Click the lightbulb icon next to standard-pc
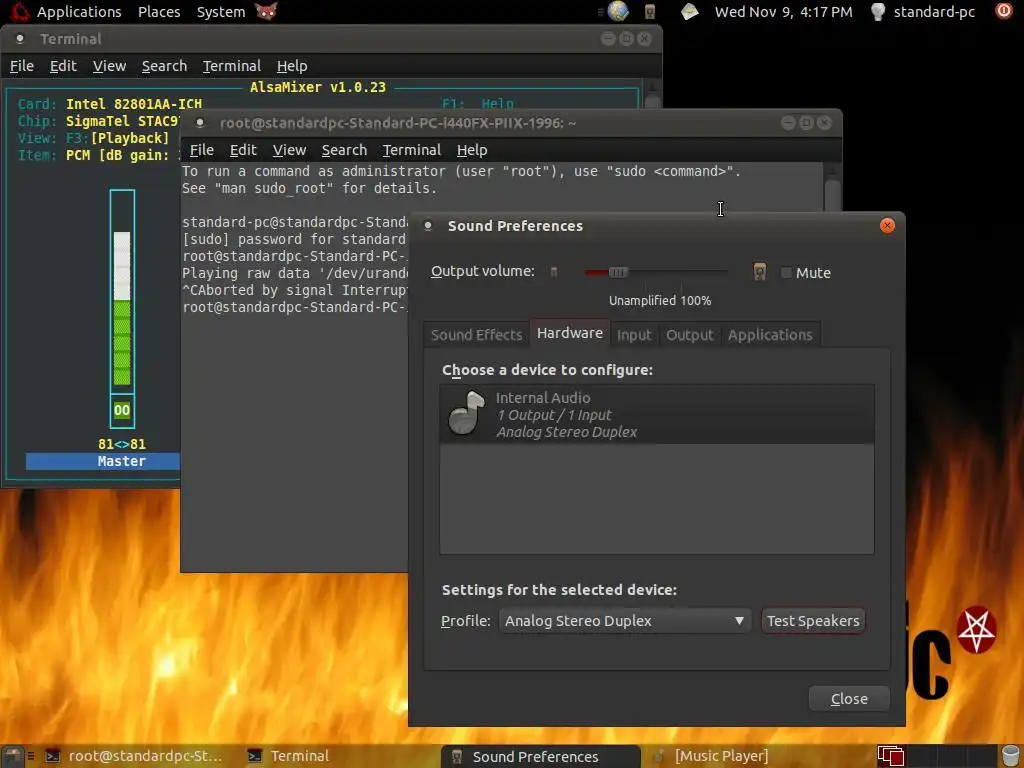This screenshot has height=768, width=1024. (878, 12)
